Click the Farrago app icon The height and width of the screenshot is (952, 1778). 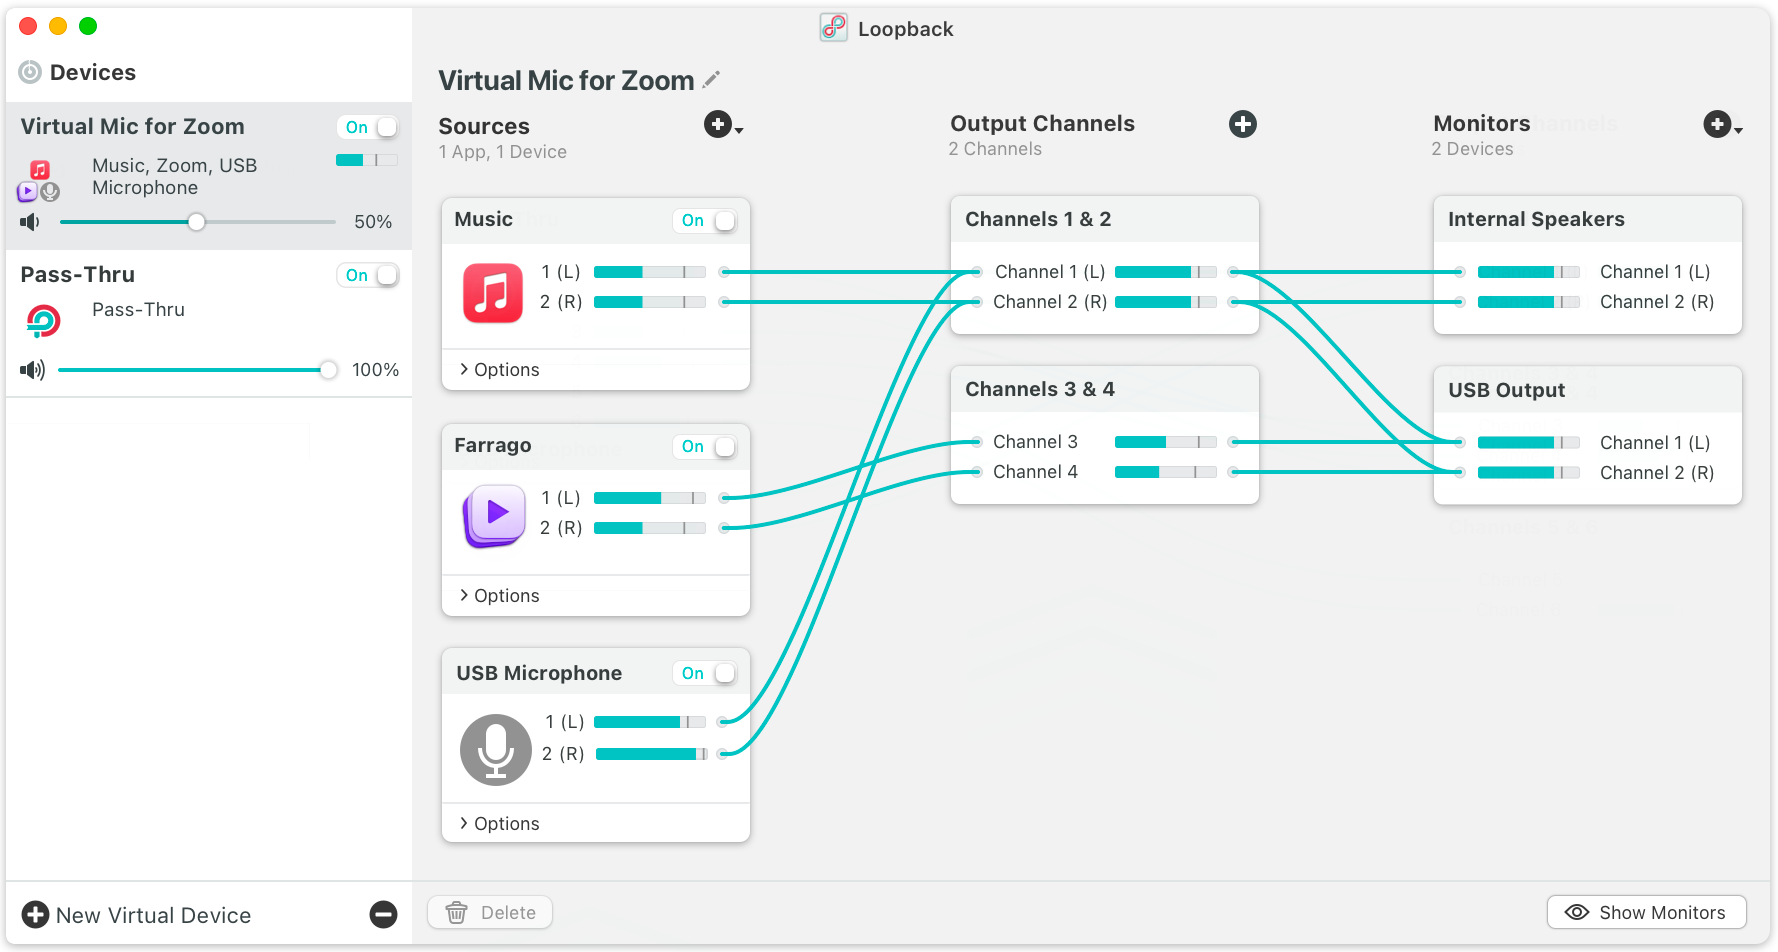click(x=493, y=516)
